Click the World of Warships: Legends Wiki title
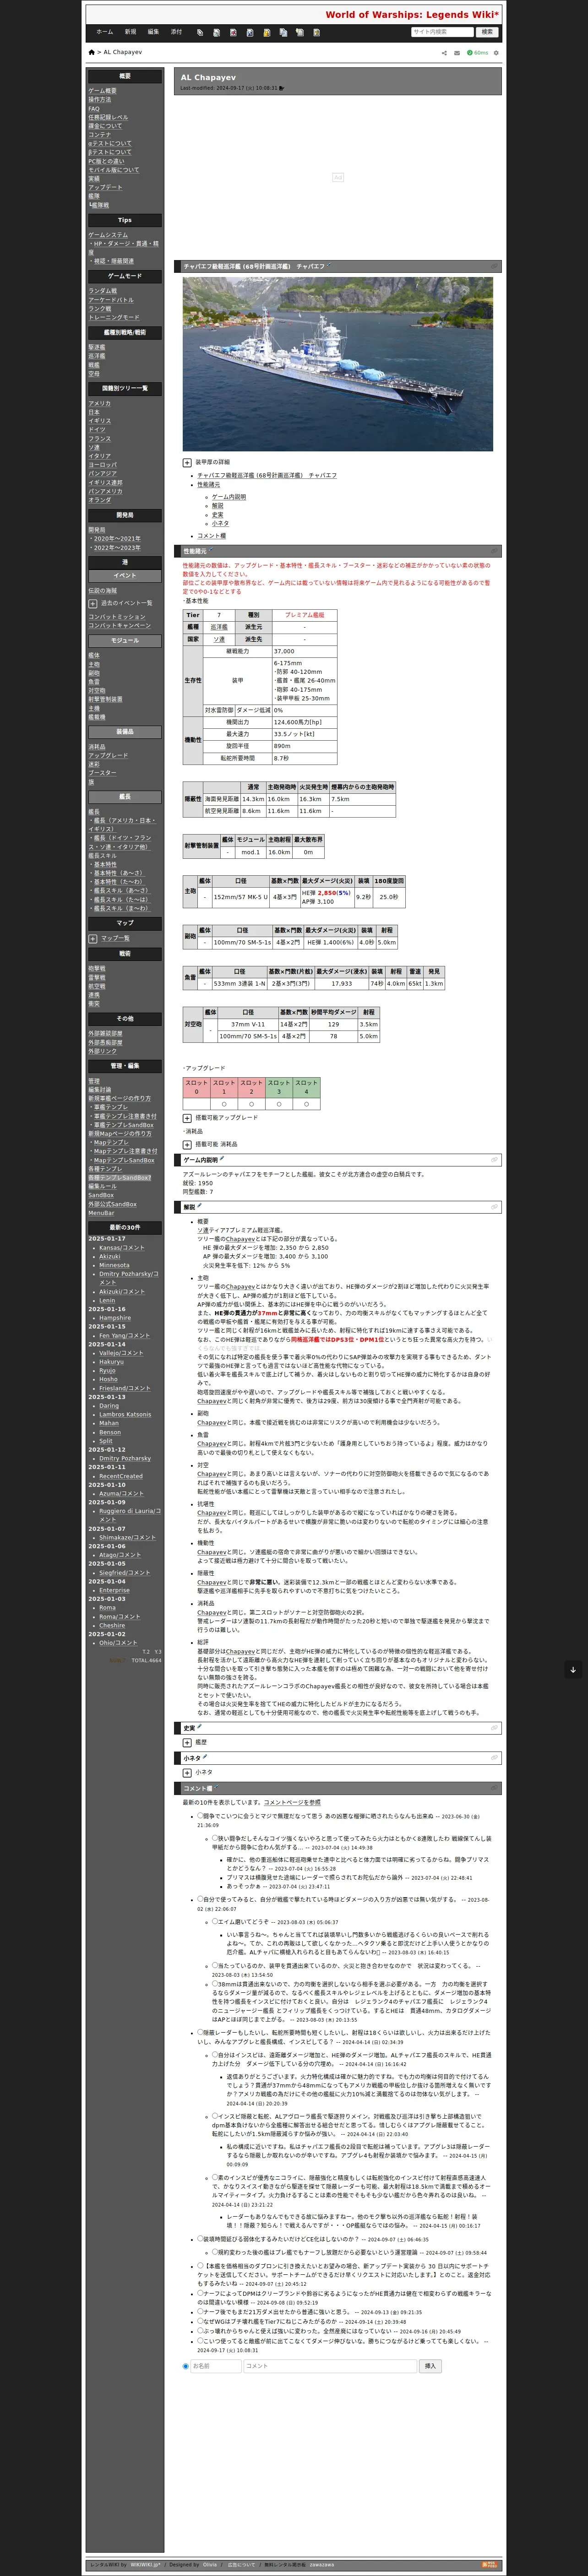The height and width of the screenshot is (2576, 588). [x=412, y=14]
